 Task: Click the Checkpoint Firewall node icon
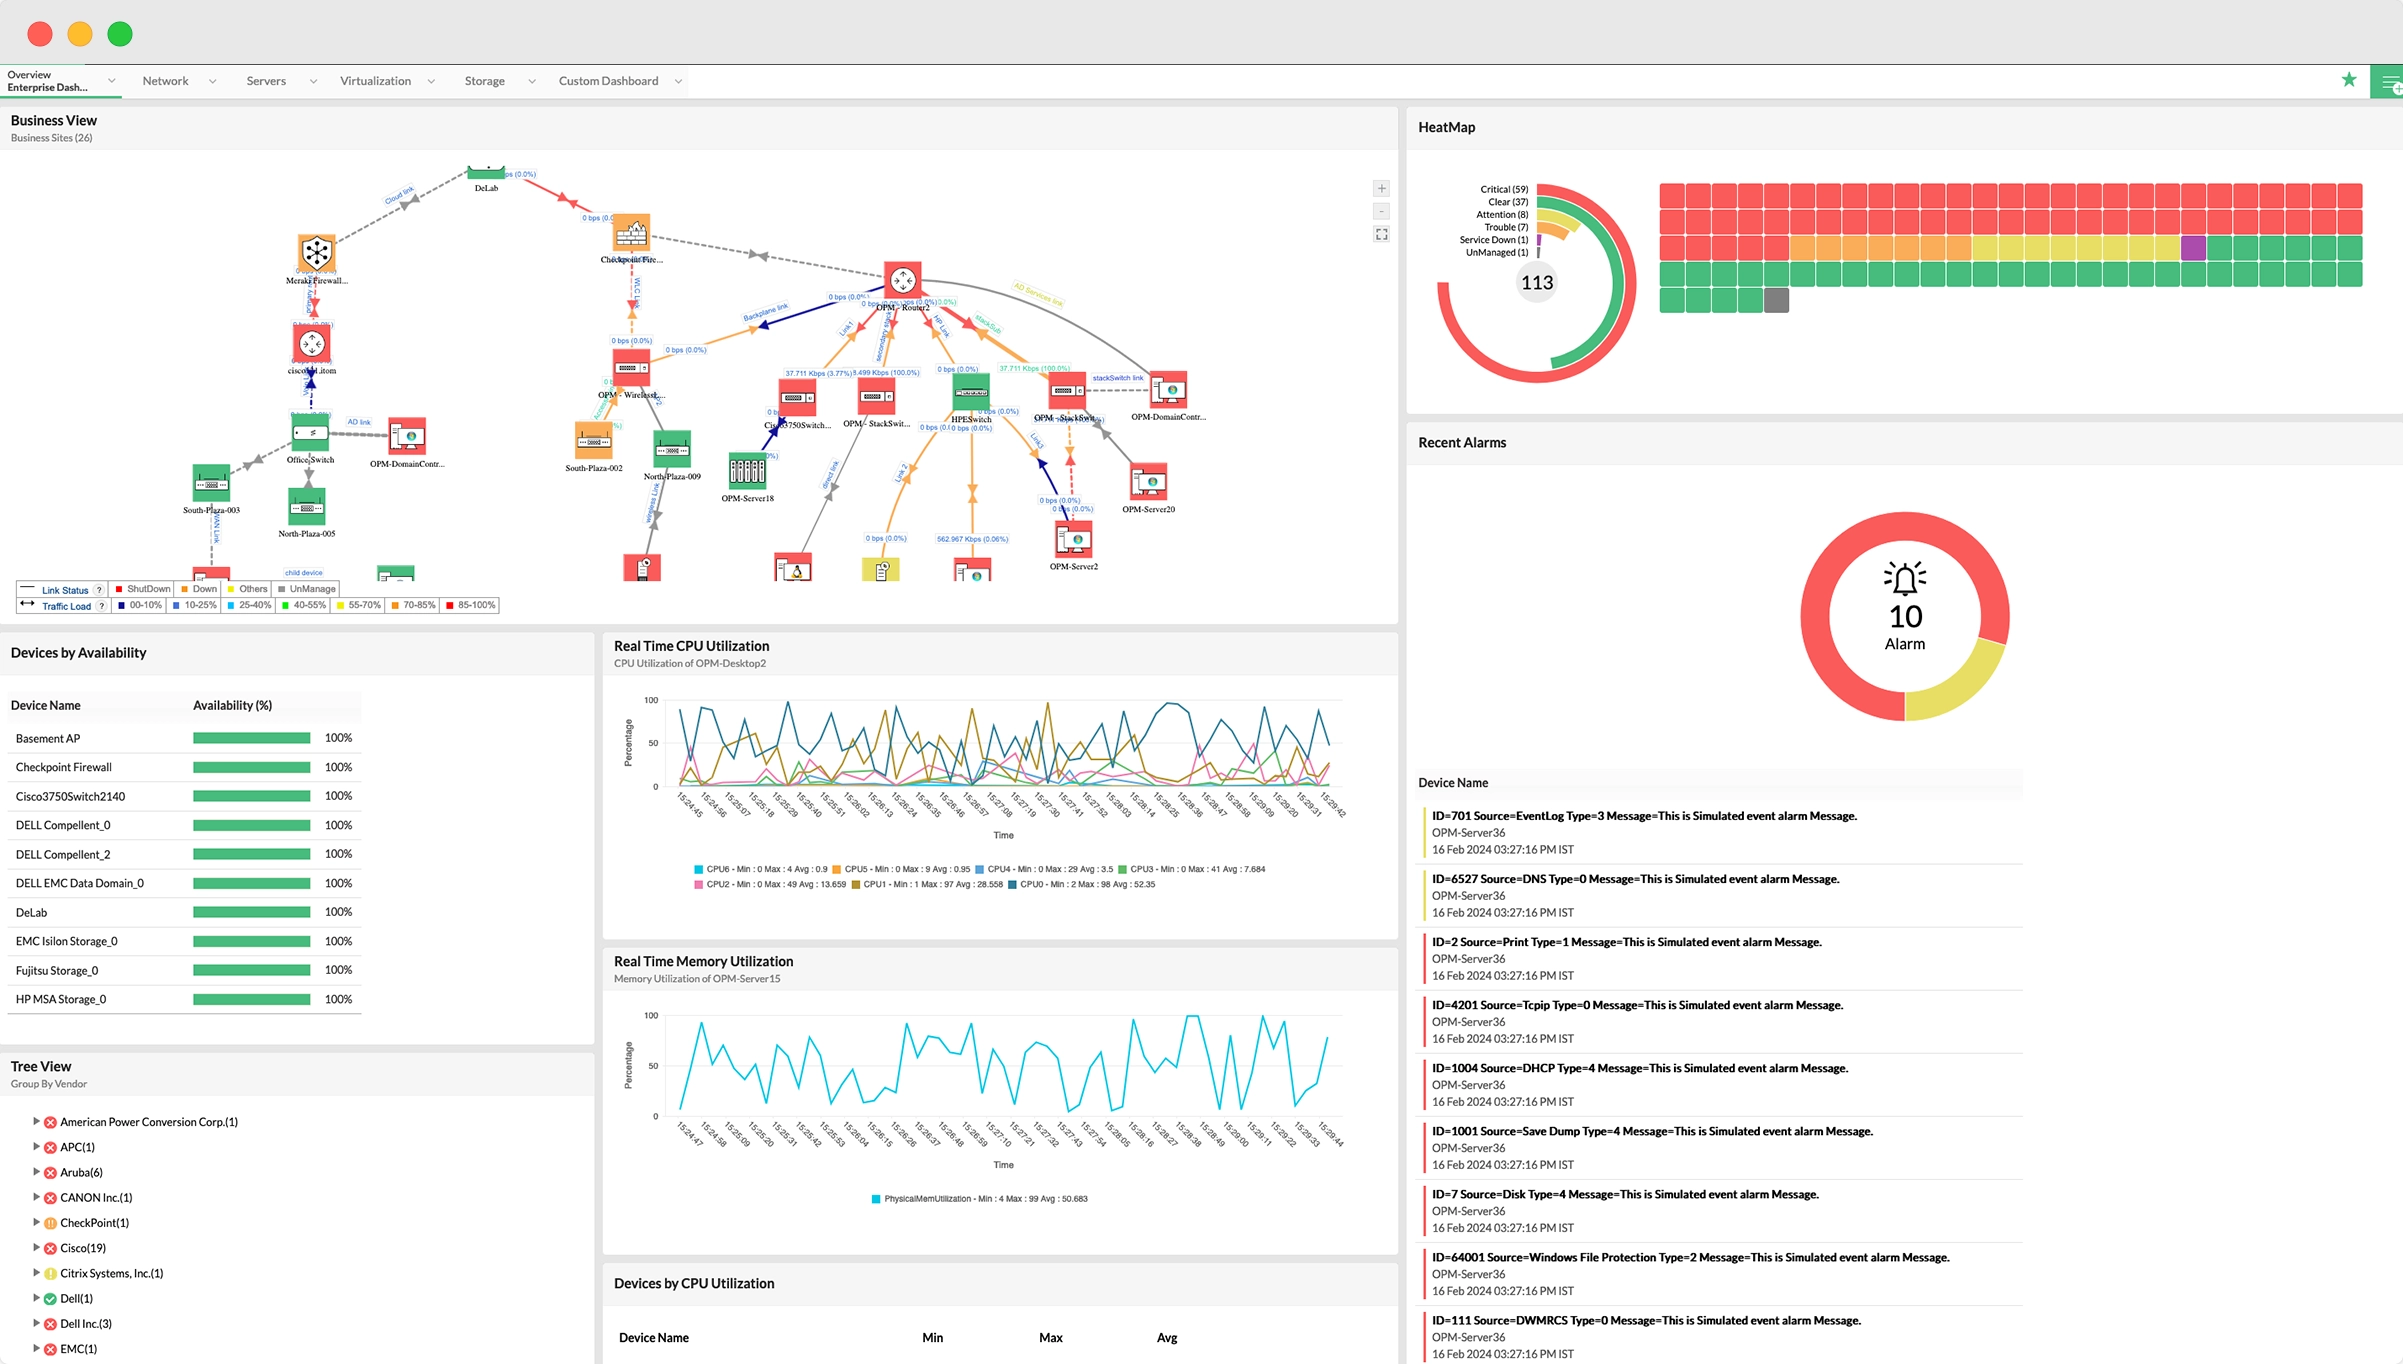[x=631, y=233]
